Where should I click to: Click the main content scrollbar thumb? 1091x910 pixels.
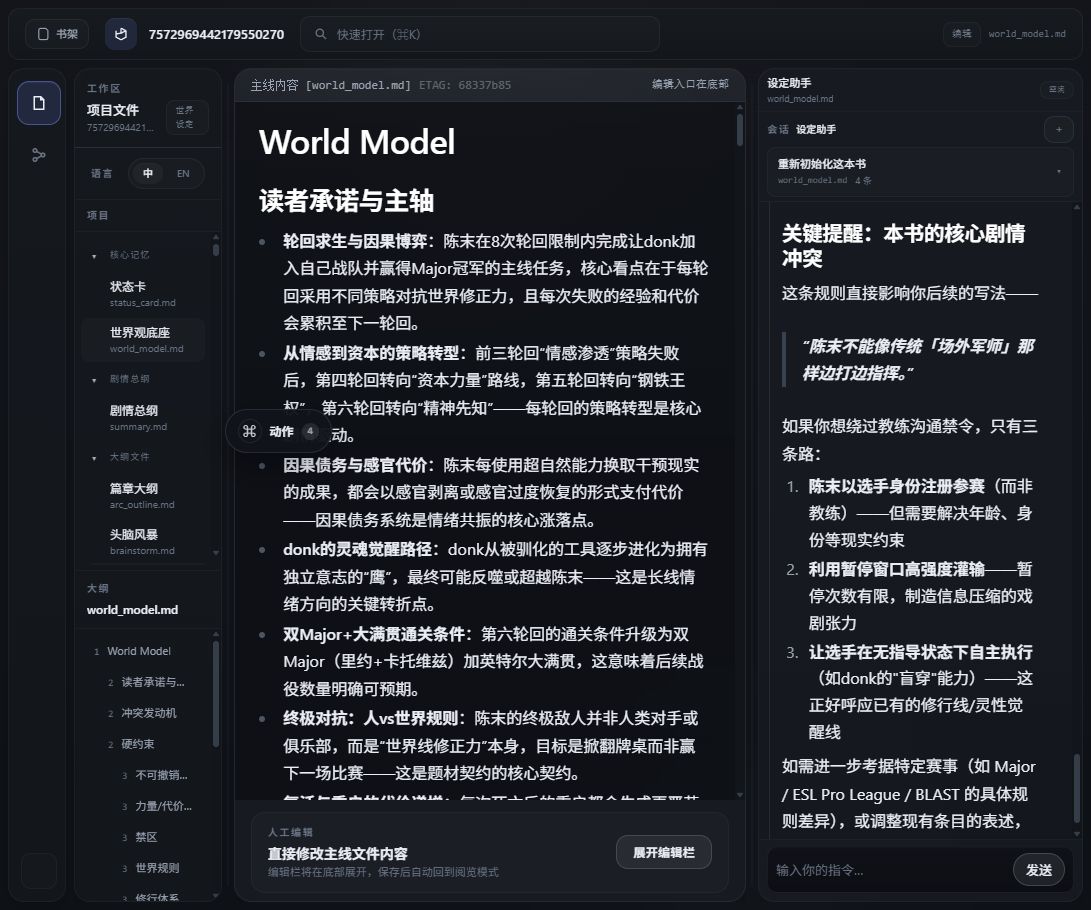(x=740, y=129)
